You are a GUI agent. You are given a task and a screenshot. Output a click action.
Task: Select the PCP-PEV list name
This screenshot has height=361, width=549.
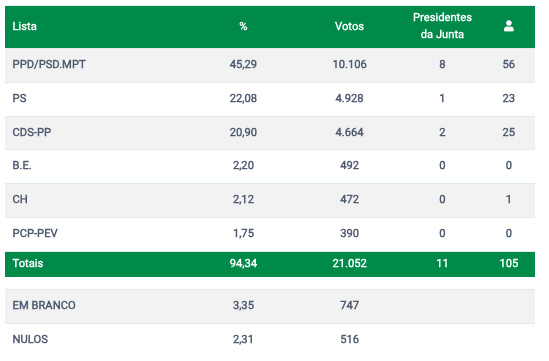coord(35,233)
